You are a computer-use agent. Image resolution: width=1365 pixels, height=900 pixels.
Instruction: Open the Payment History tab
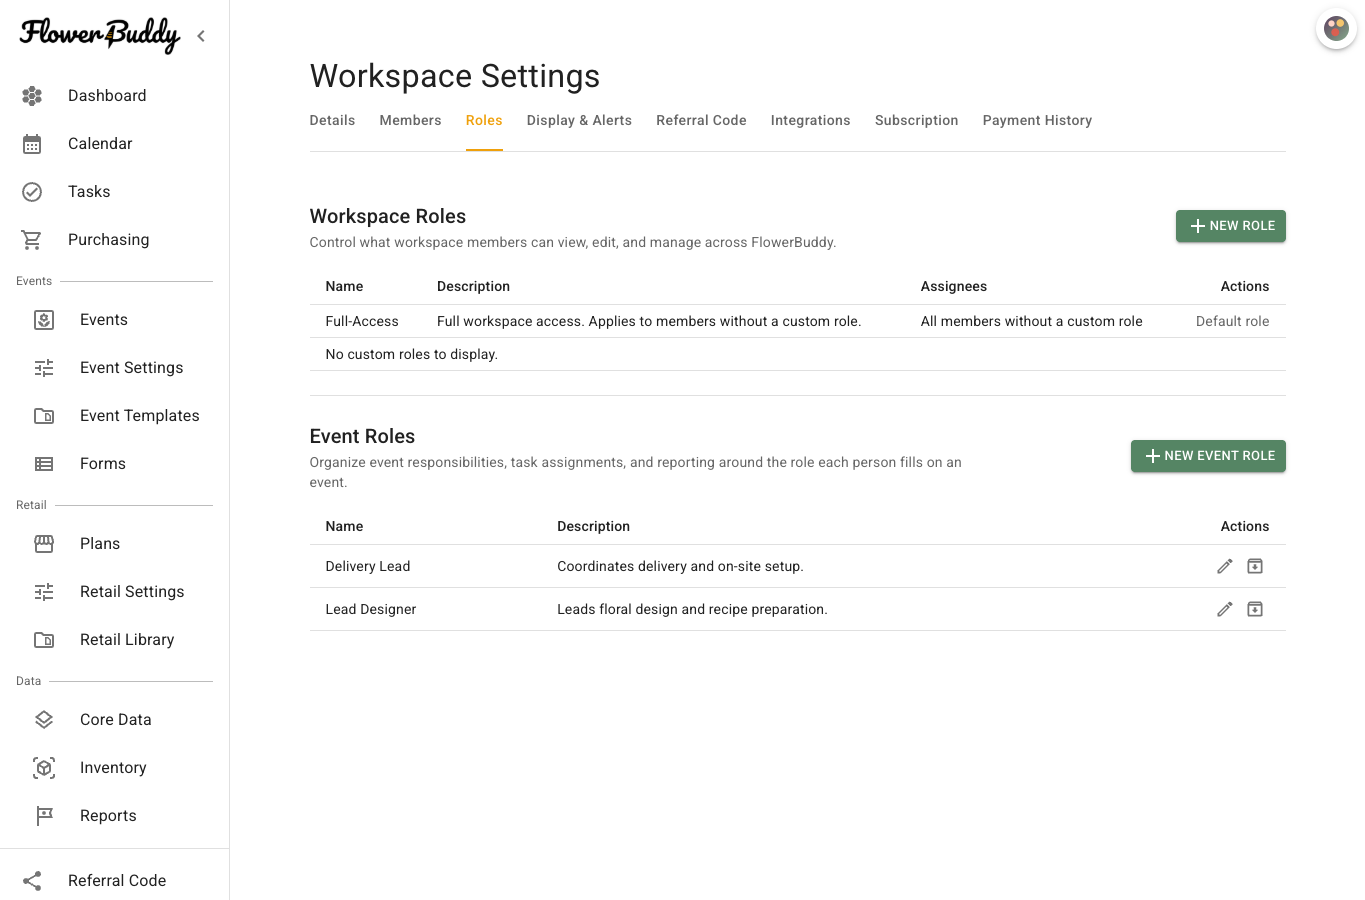1037,121
